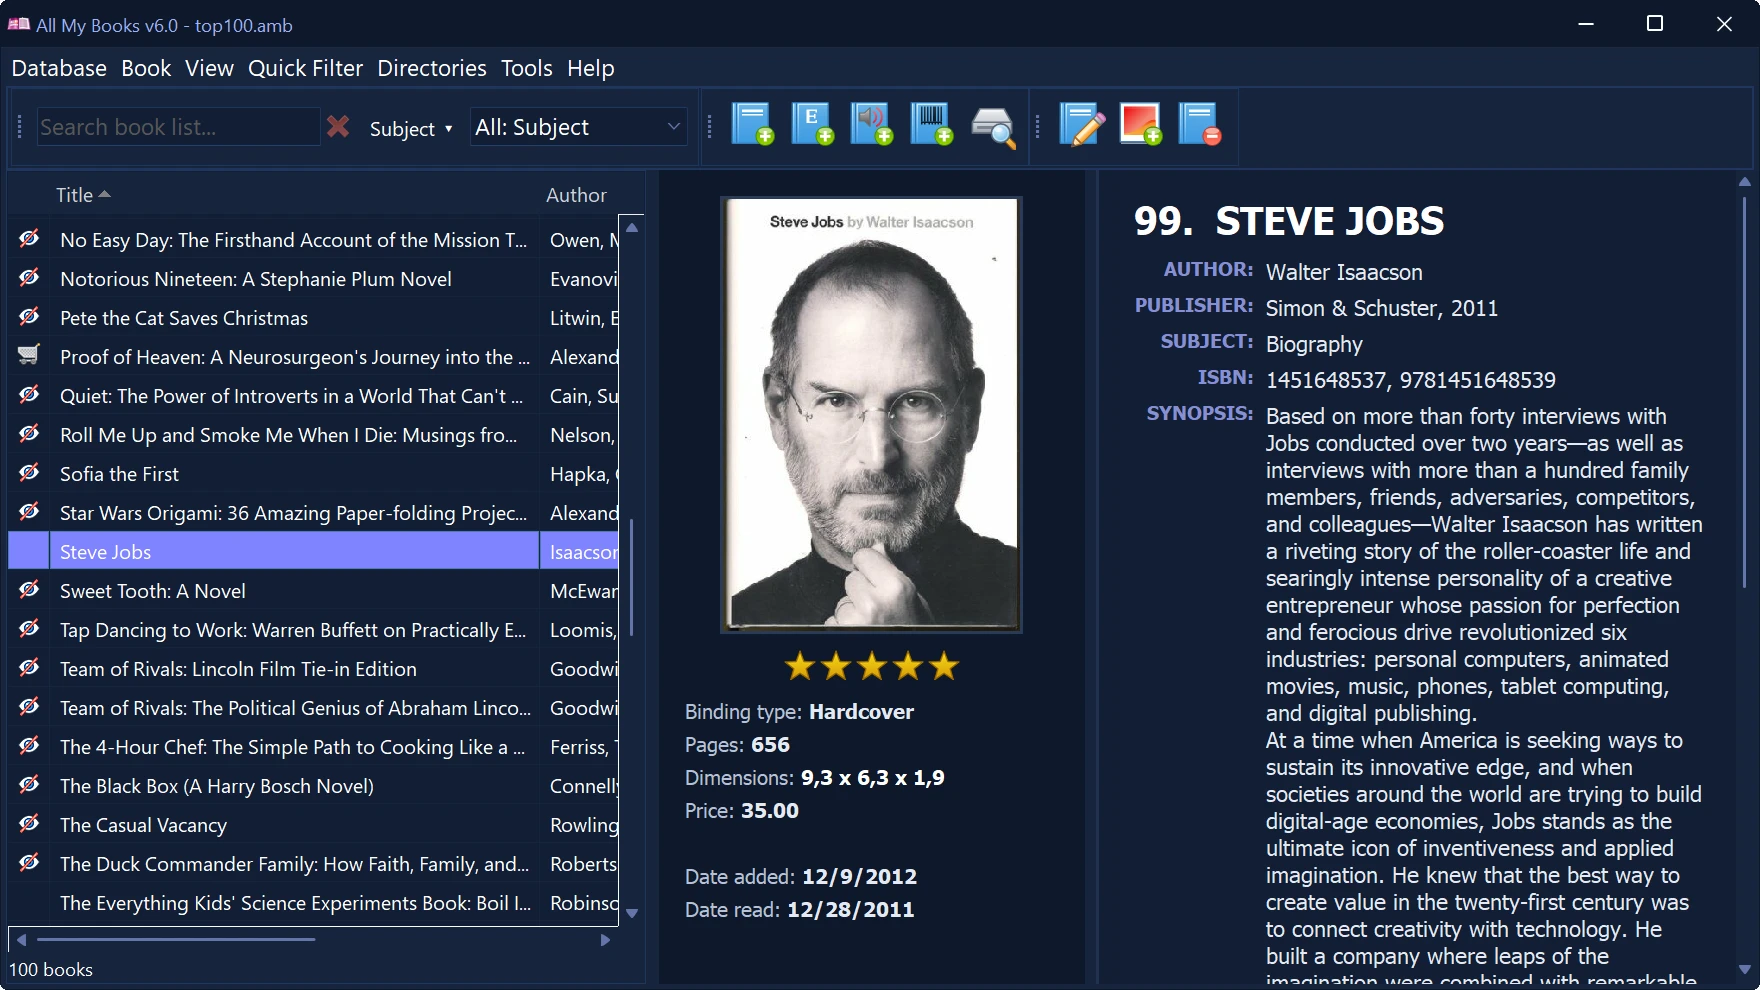Select the highlighted "Steve Jobs" row title
This screenshot has height=990, width=1760.
tap(105, 552)
